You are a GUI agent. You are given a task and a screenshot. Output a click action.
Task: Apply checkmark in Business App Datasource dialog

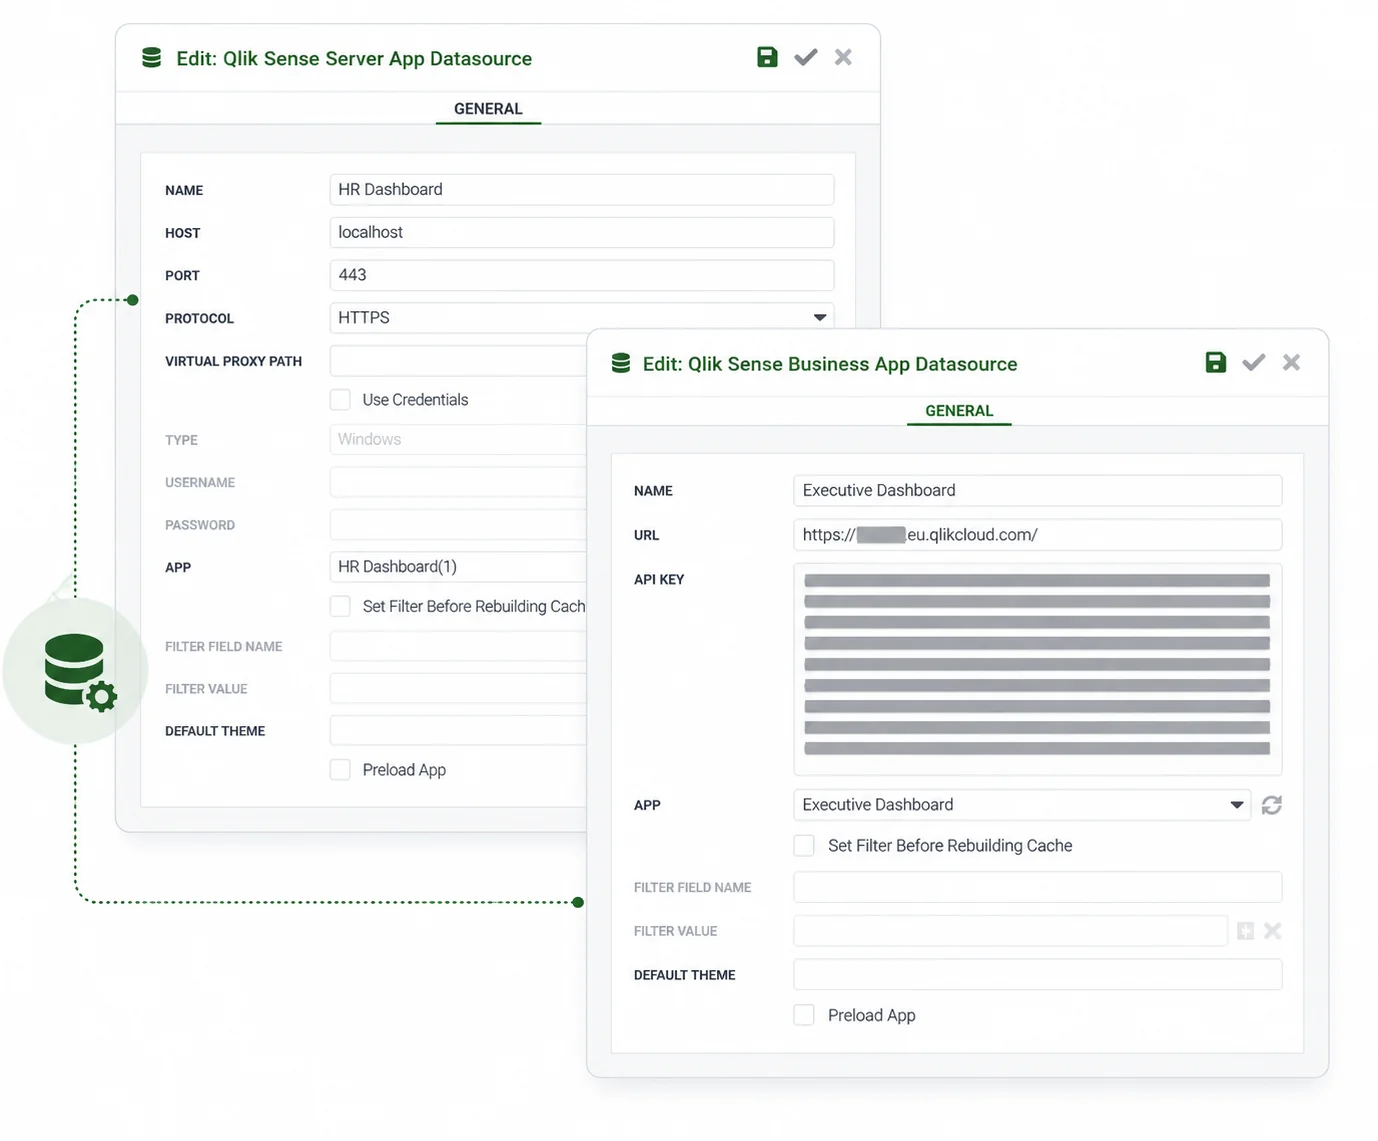point(1254,362)
